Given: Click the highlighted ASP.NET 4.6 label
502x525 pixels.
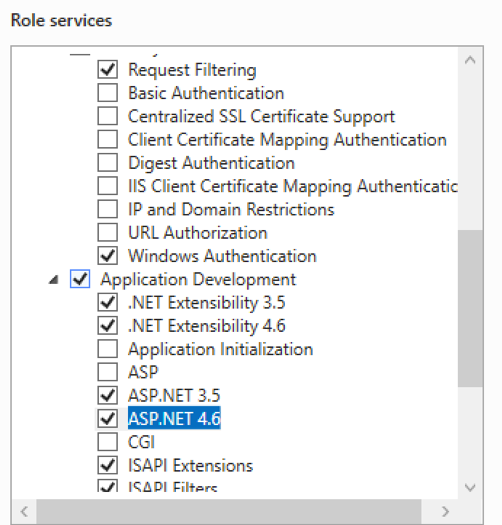Looking at the screenshot, I should [x=174, y=419].
